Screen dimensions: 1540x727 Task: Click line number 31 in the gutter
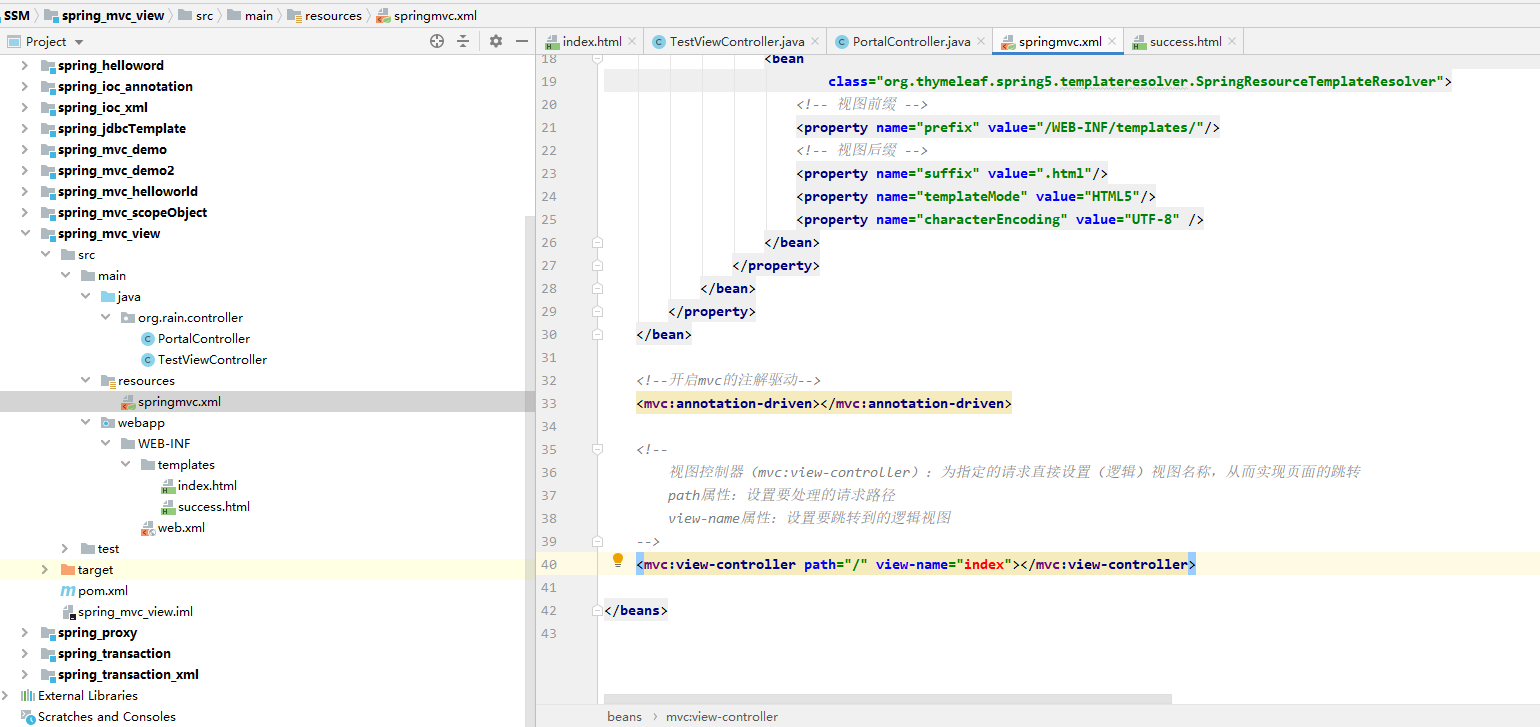point(548,357)
